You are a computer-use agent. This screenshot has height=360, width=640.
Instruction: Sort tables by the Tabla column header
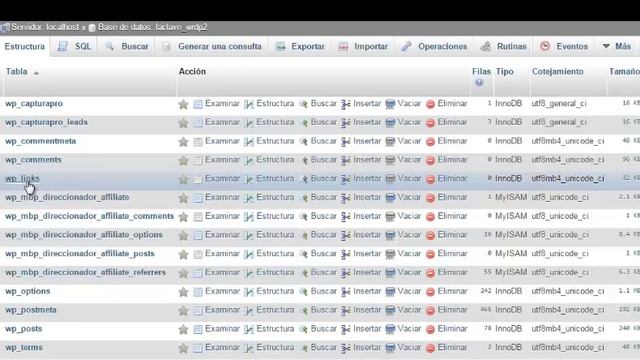pos(17,71)
